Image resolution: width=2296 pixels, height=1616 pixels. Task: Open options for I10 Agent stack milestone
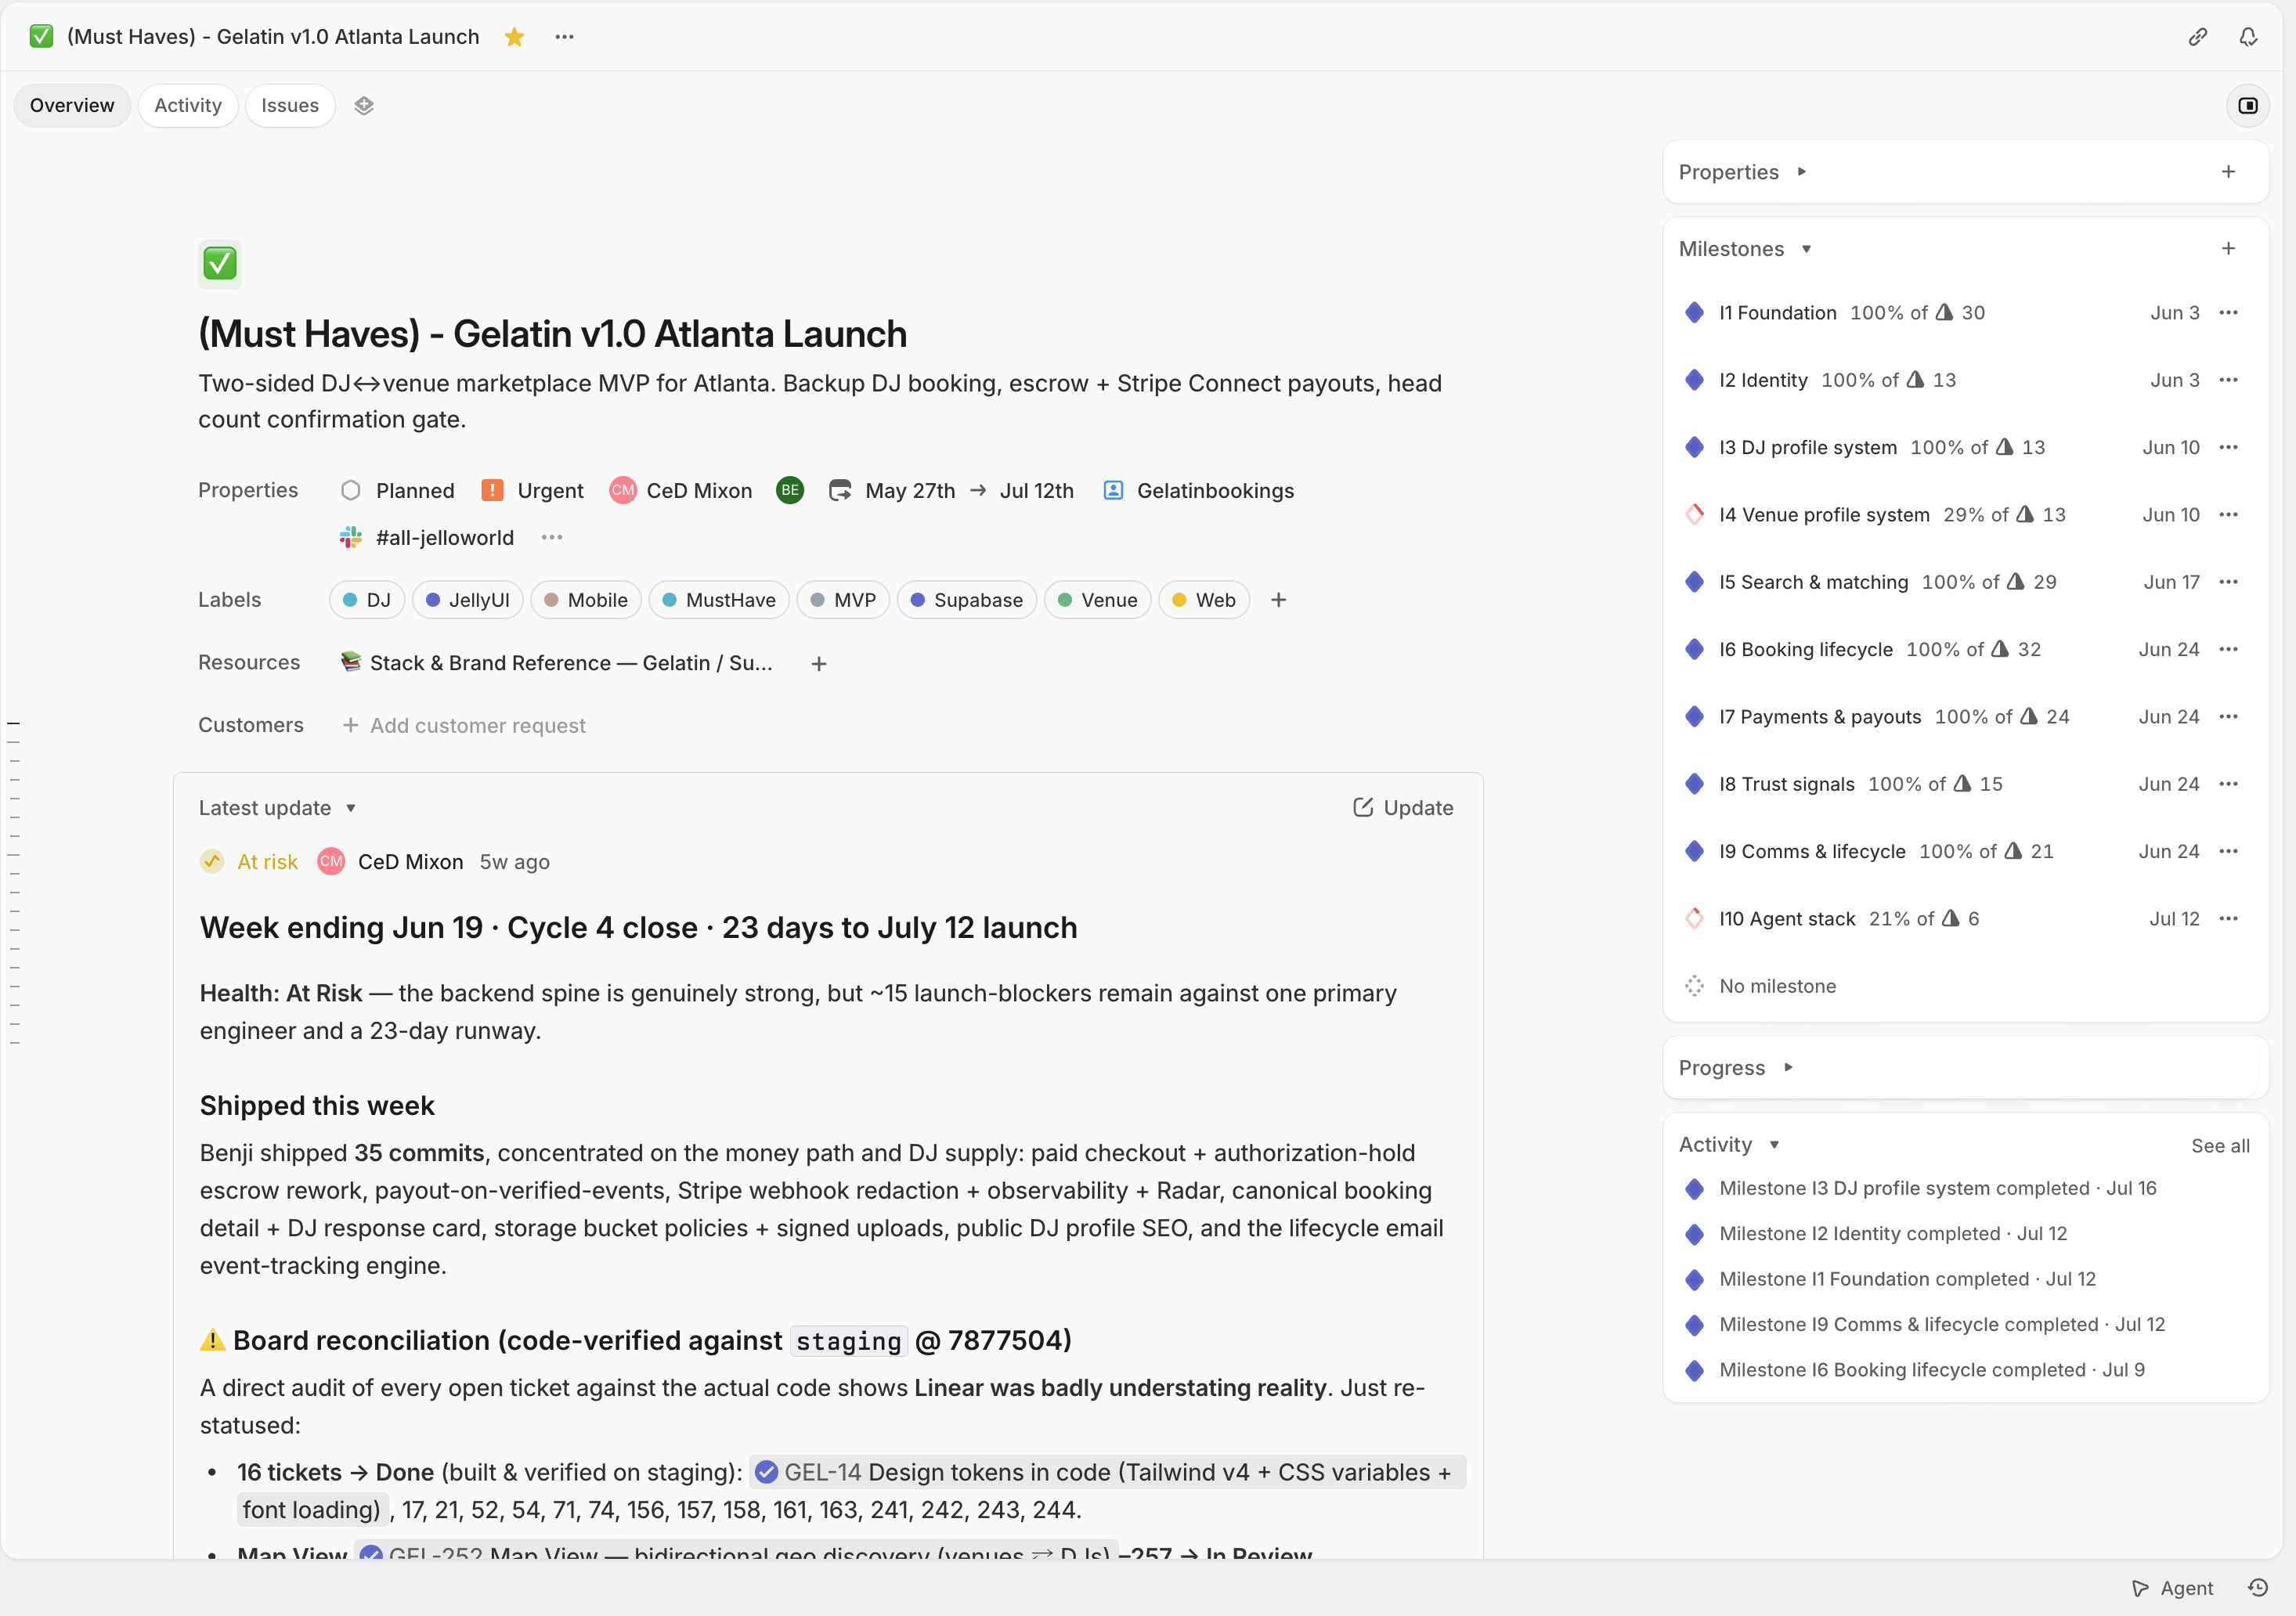point(2228,919)
